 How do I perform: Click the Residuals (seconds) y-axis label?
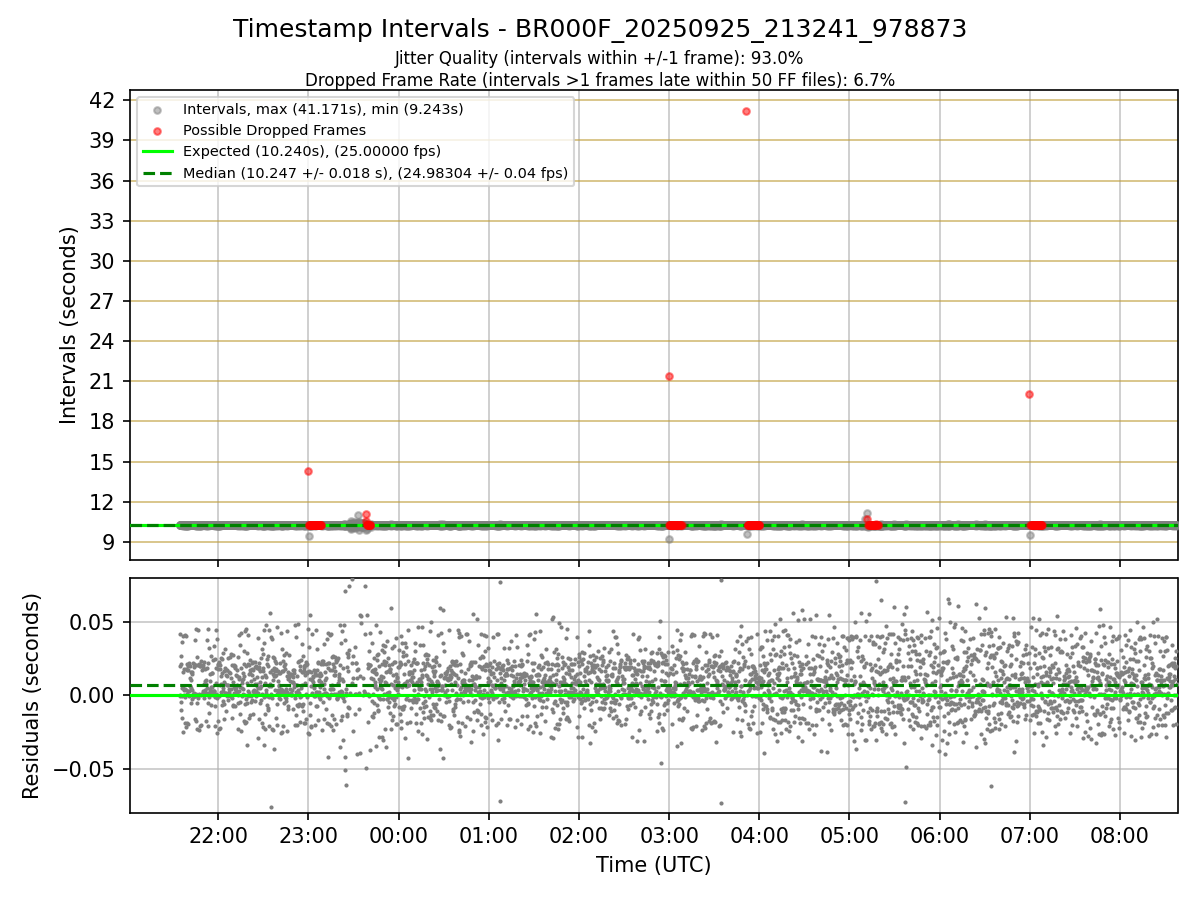click(x=32, y=696)
